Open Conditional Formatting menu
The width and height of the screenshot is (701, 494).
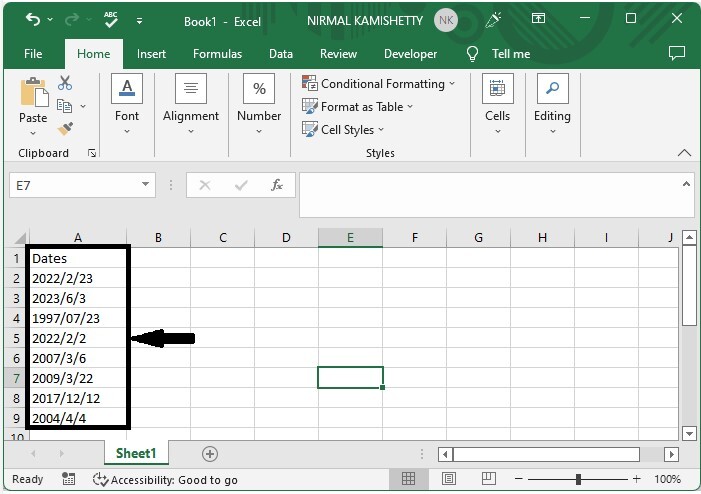click(x=379, y=84)
